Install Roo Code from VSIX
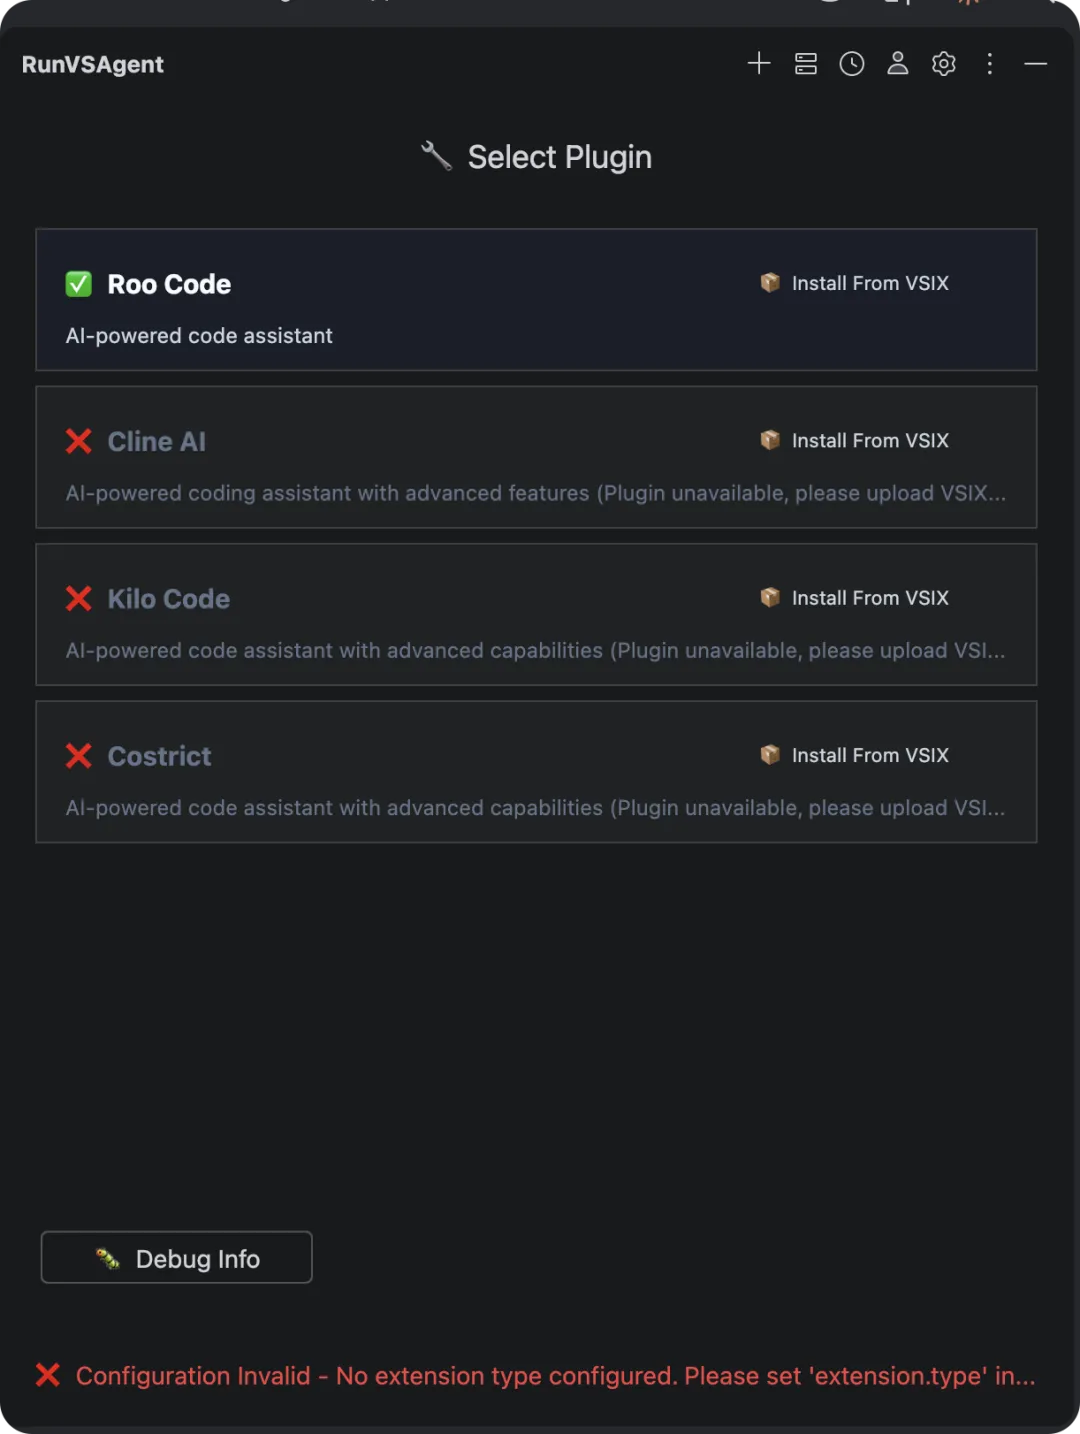Viewport: 1080px width, 1434px height. coord(855,283)
